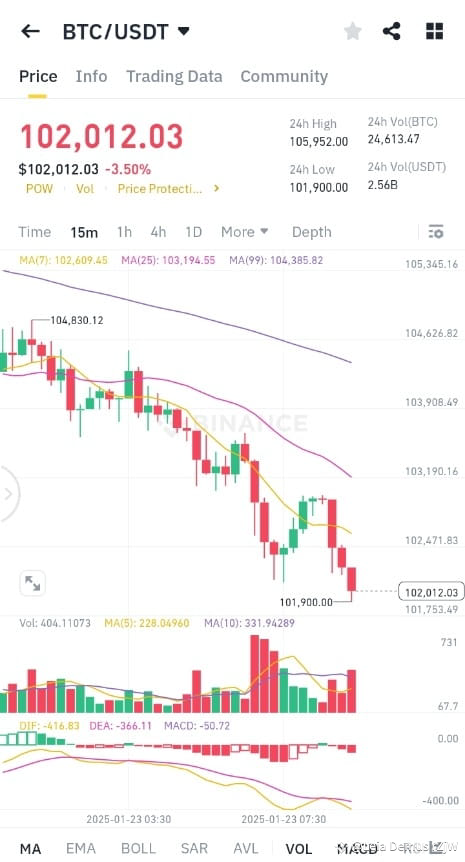Switch to the Trading Data tab
The width and height of the screenshot is (465, 862).
(x=174, y=76)
